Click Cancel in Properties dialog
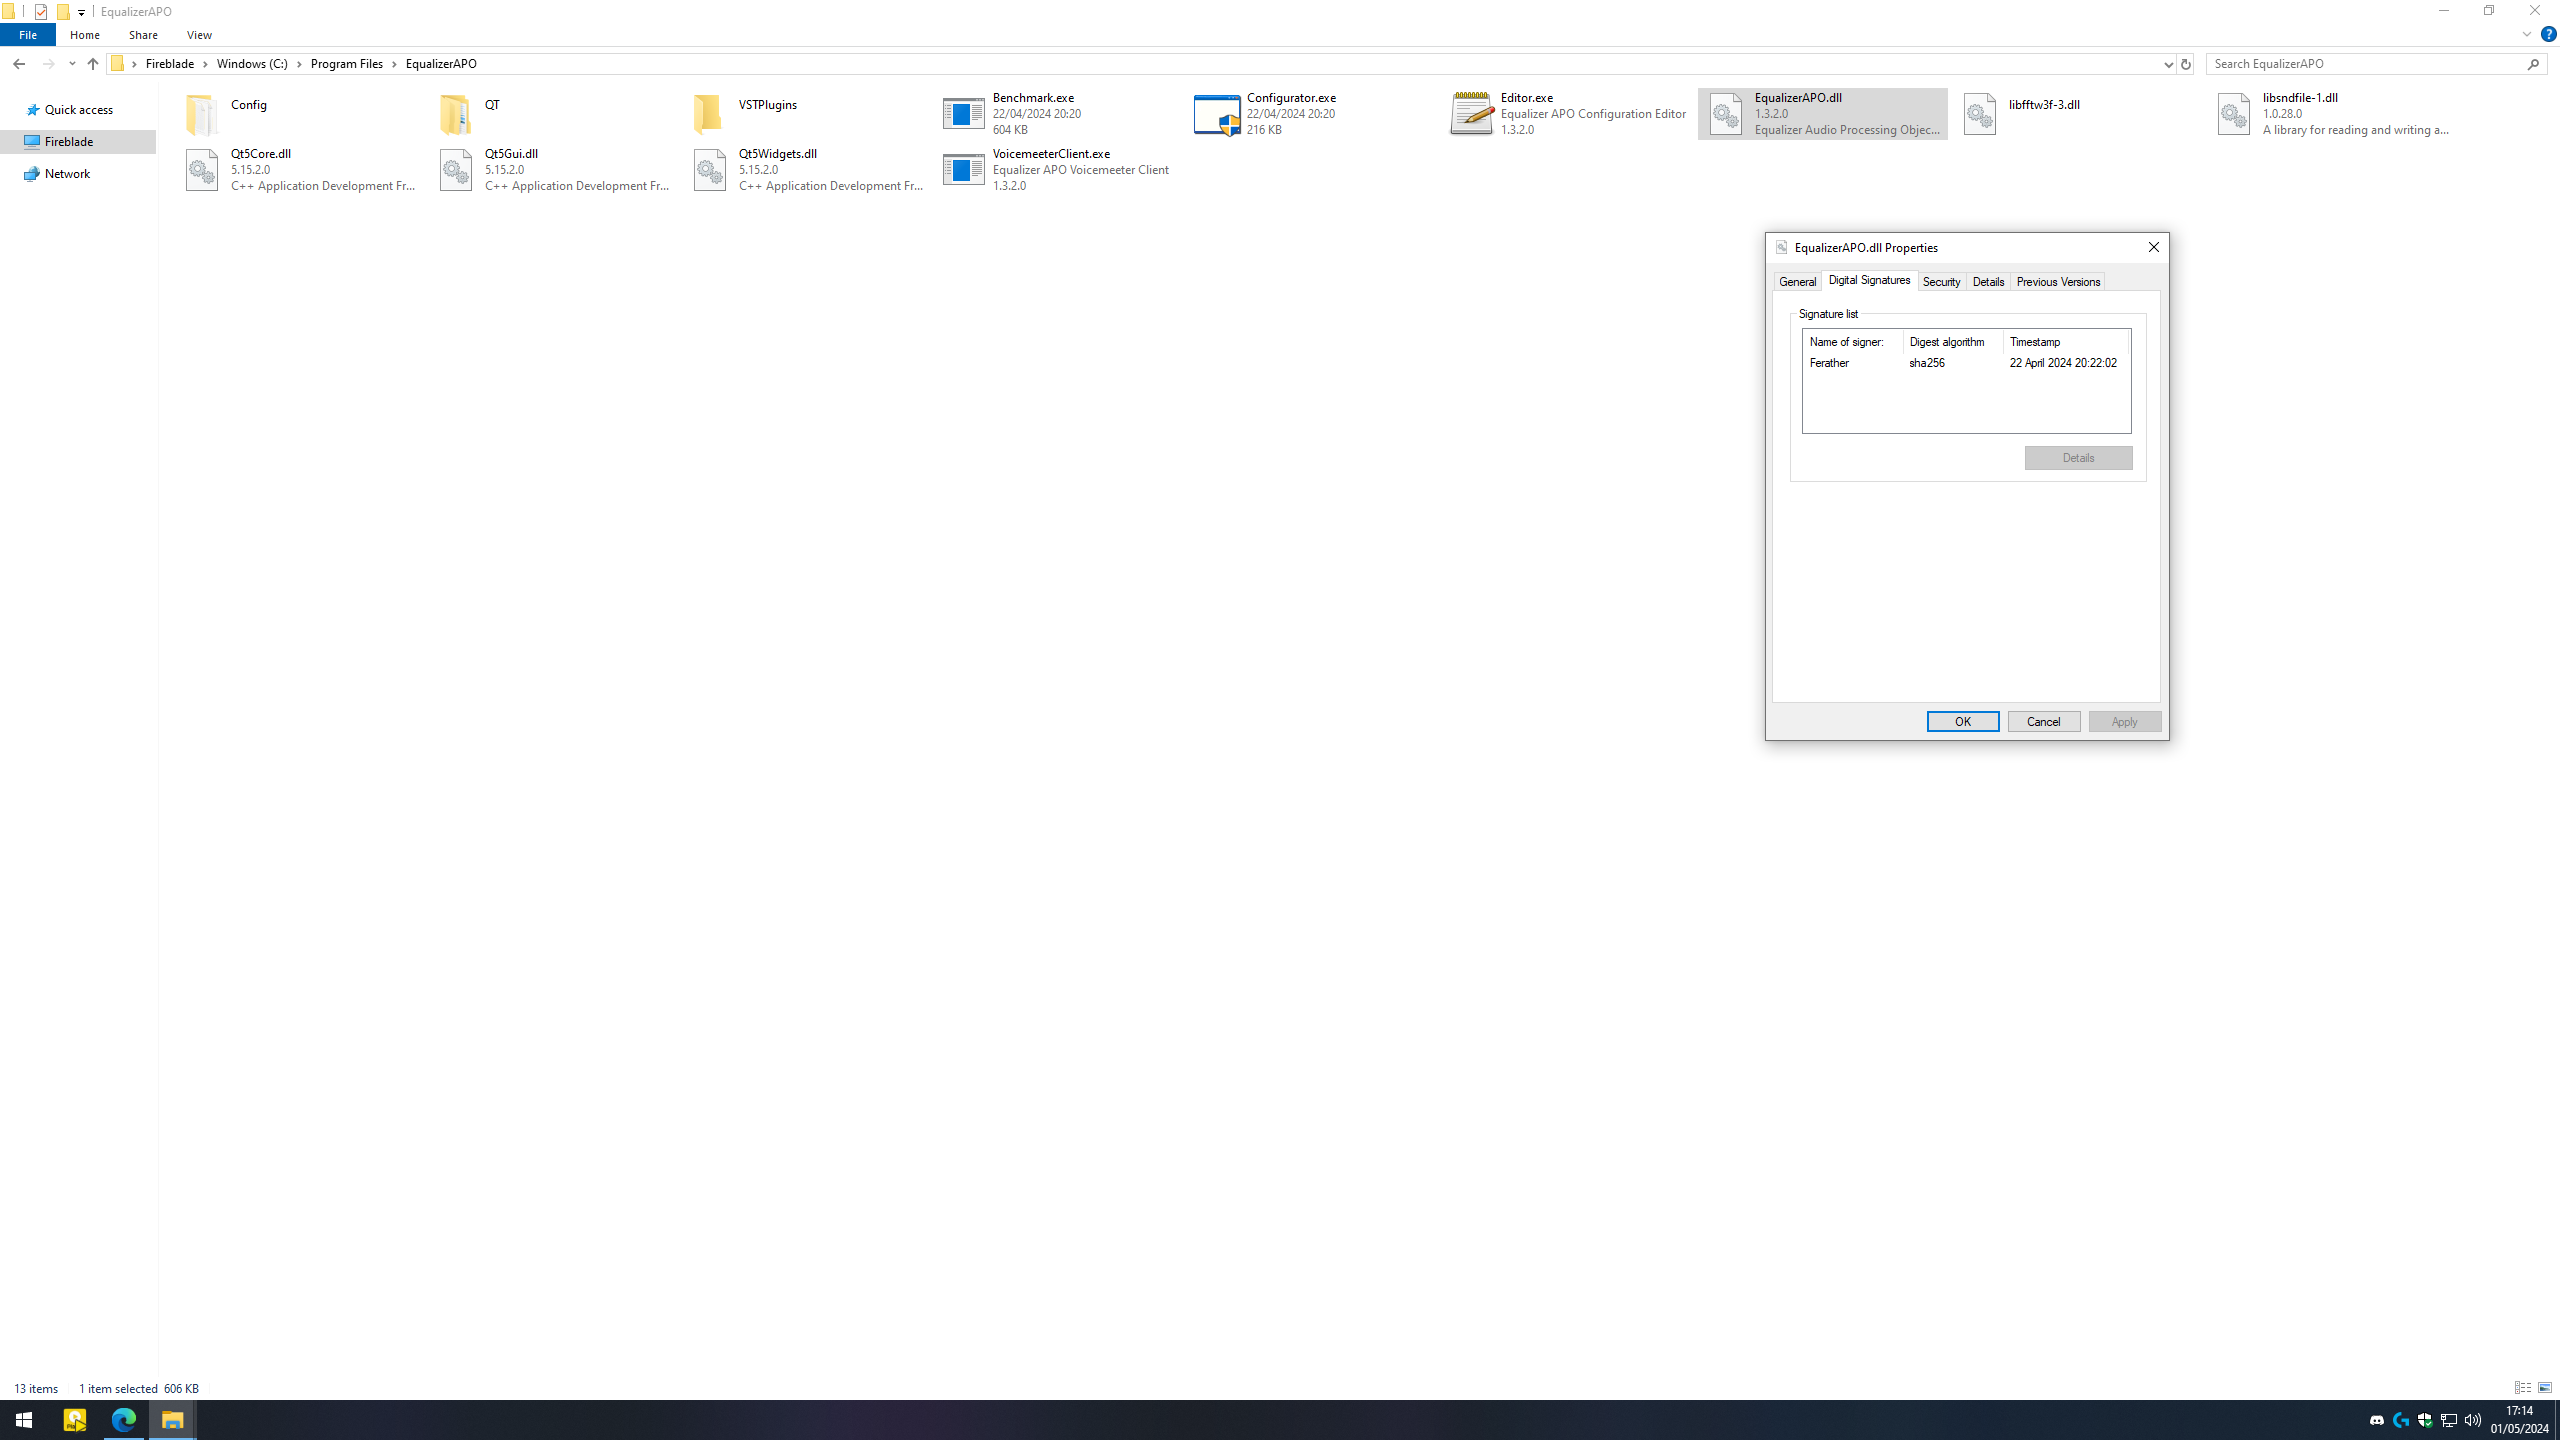This screenshot has width=2560, height=1440. click(2044, 722)
